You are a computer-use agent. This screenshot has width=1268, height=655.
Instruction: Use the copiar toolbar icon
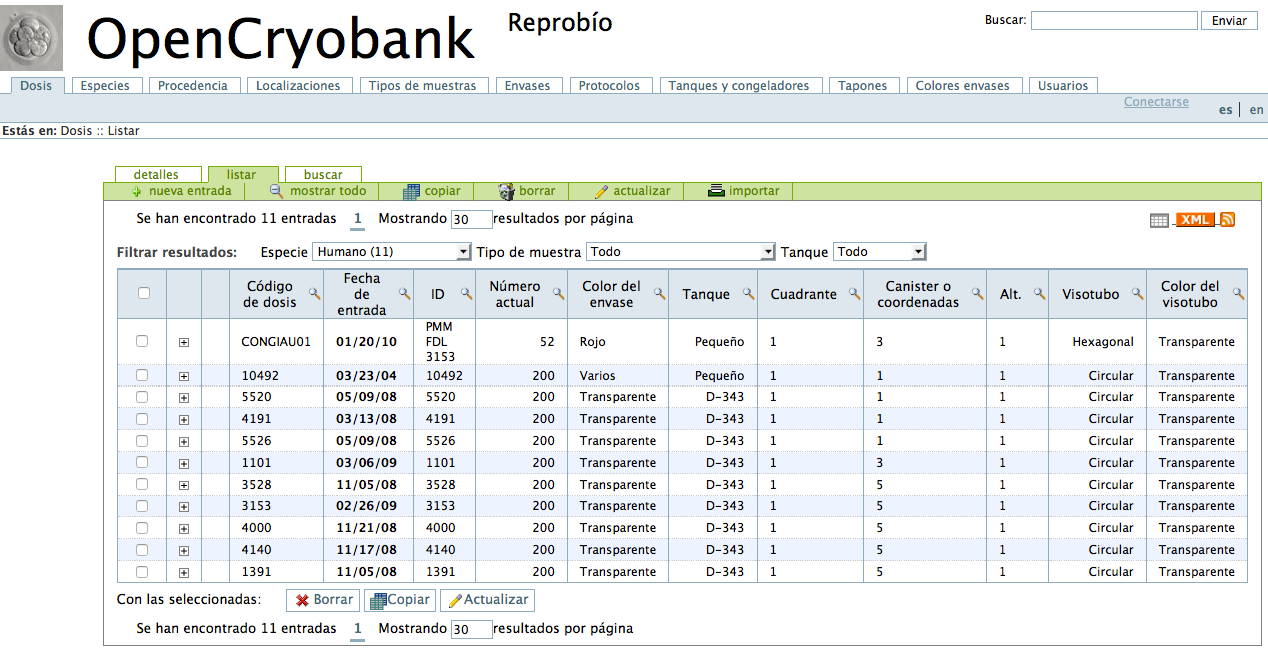tap(410, 190)
